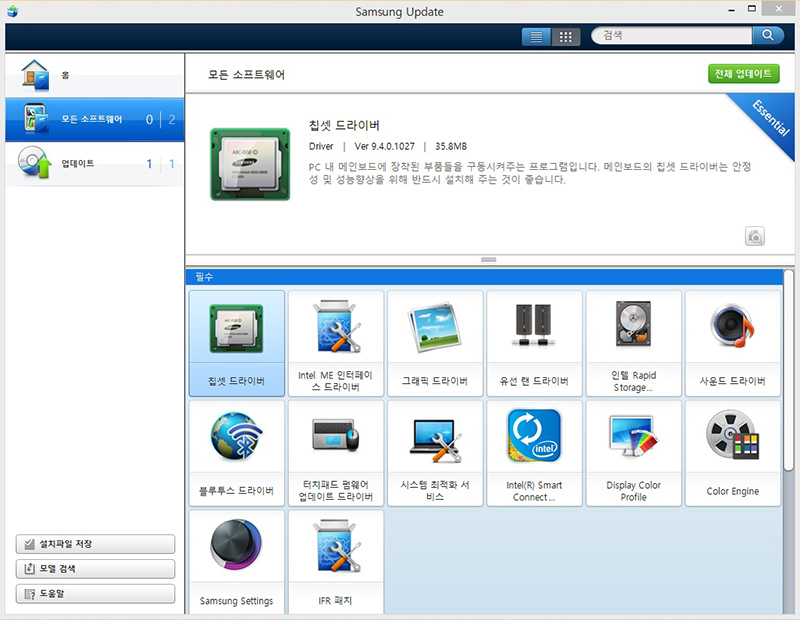The height and width of the screenshot is (620, 800).
Task: Click the 전체 업데이트 green button
Action: pyautogui.click(x=743, y=74)
